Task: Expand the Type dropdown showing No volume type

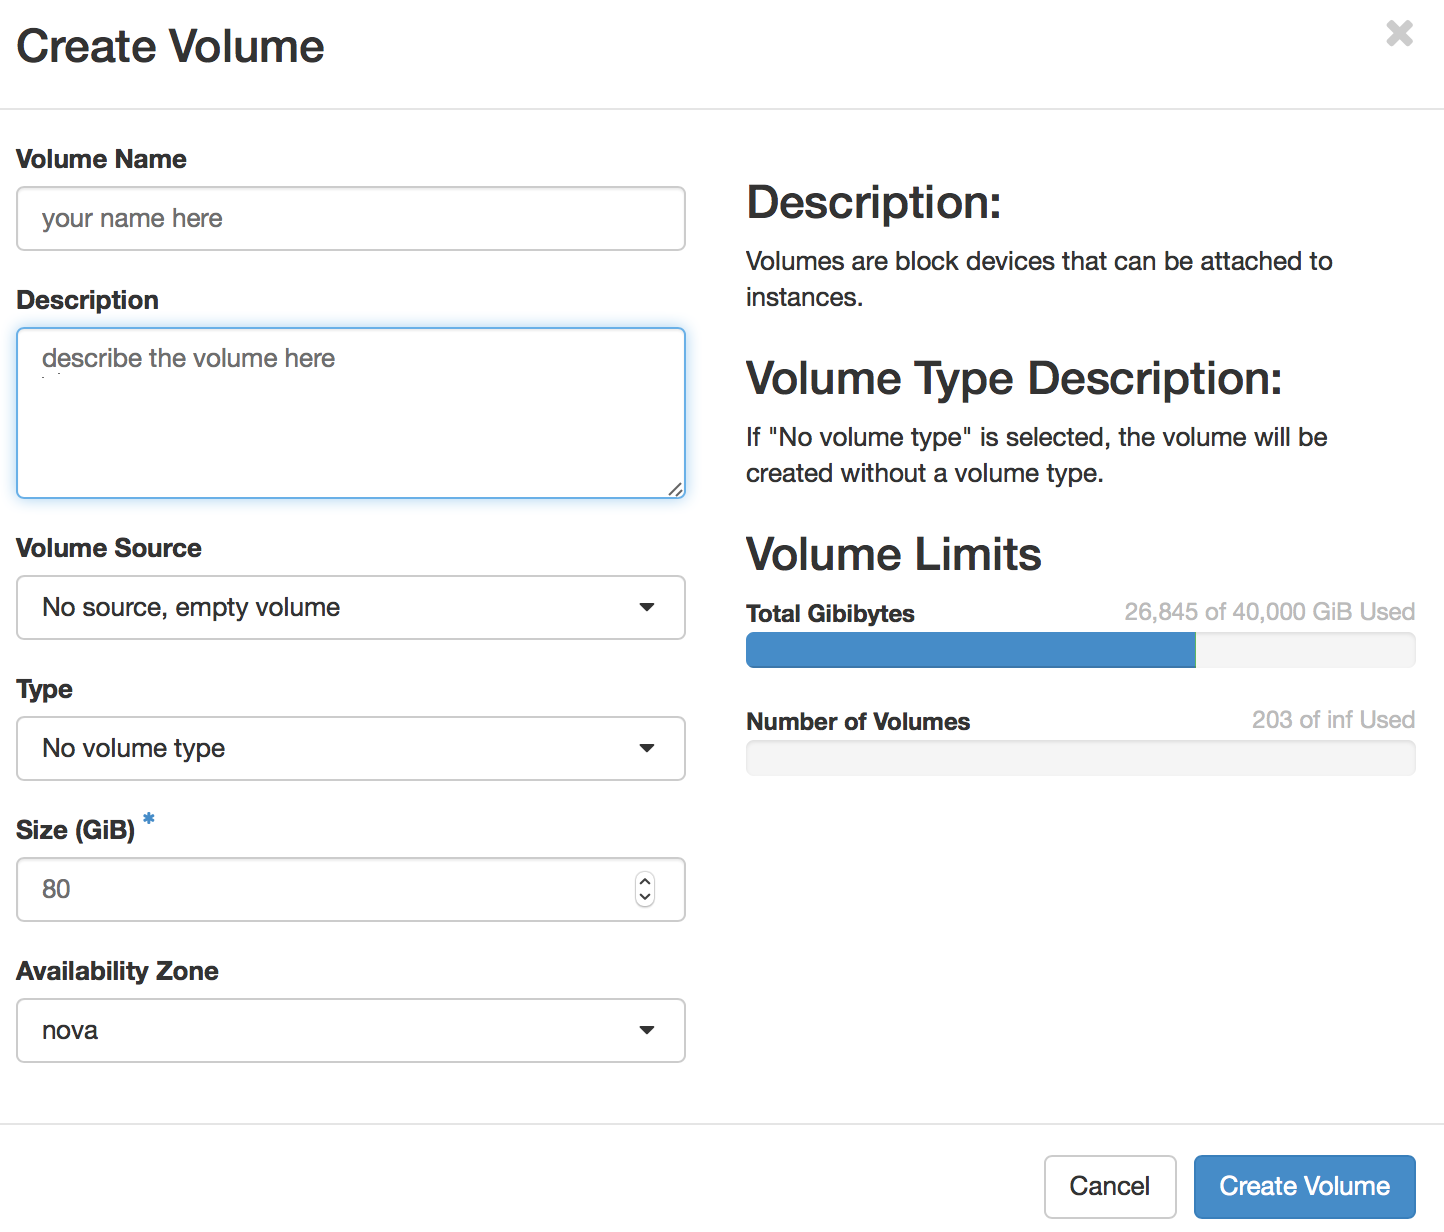Action: (350, 748)
